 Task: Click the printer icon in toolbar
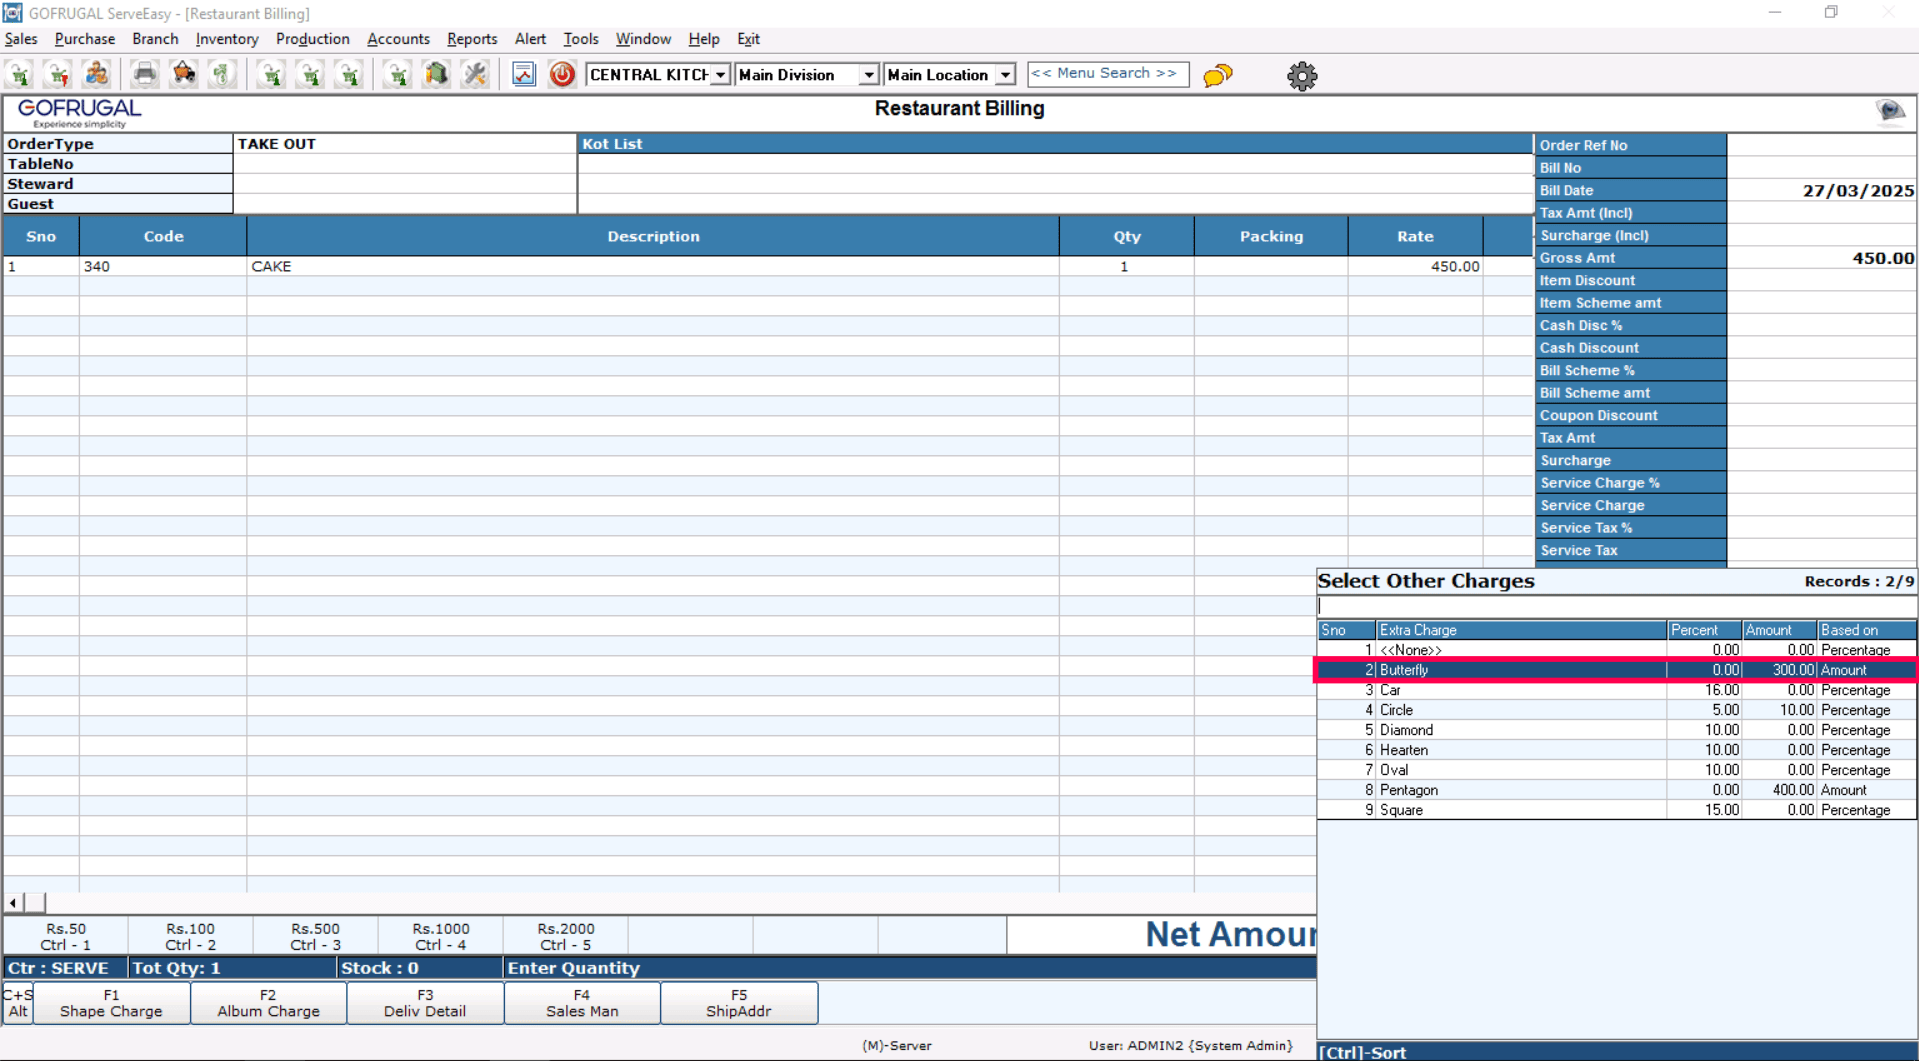coord(145,75)
